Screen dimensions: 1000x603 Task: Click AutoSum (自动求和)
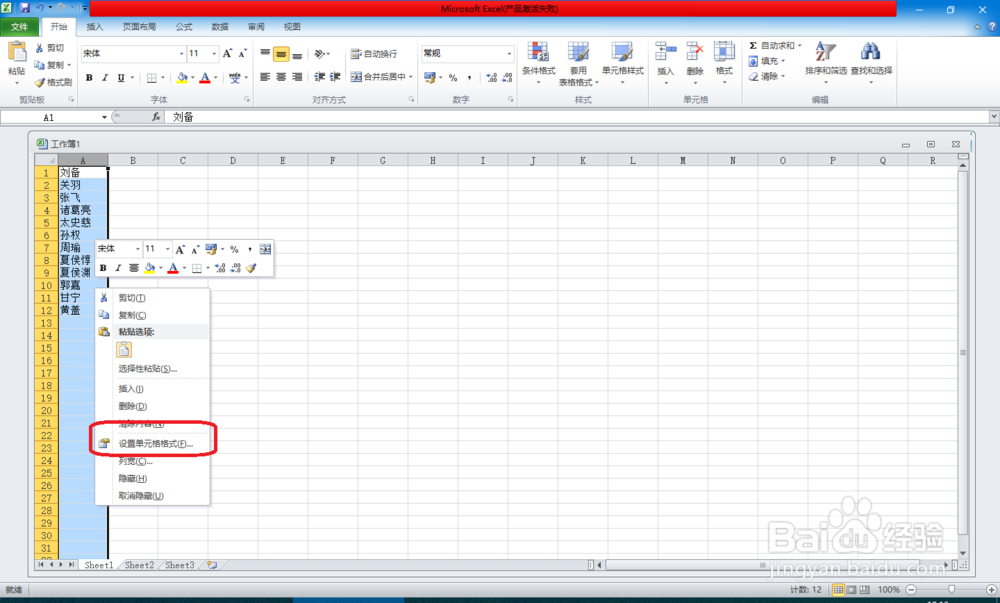click(772, 46)
